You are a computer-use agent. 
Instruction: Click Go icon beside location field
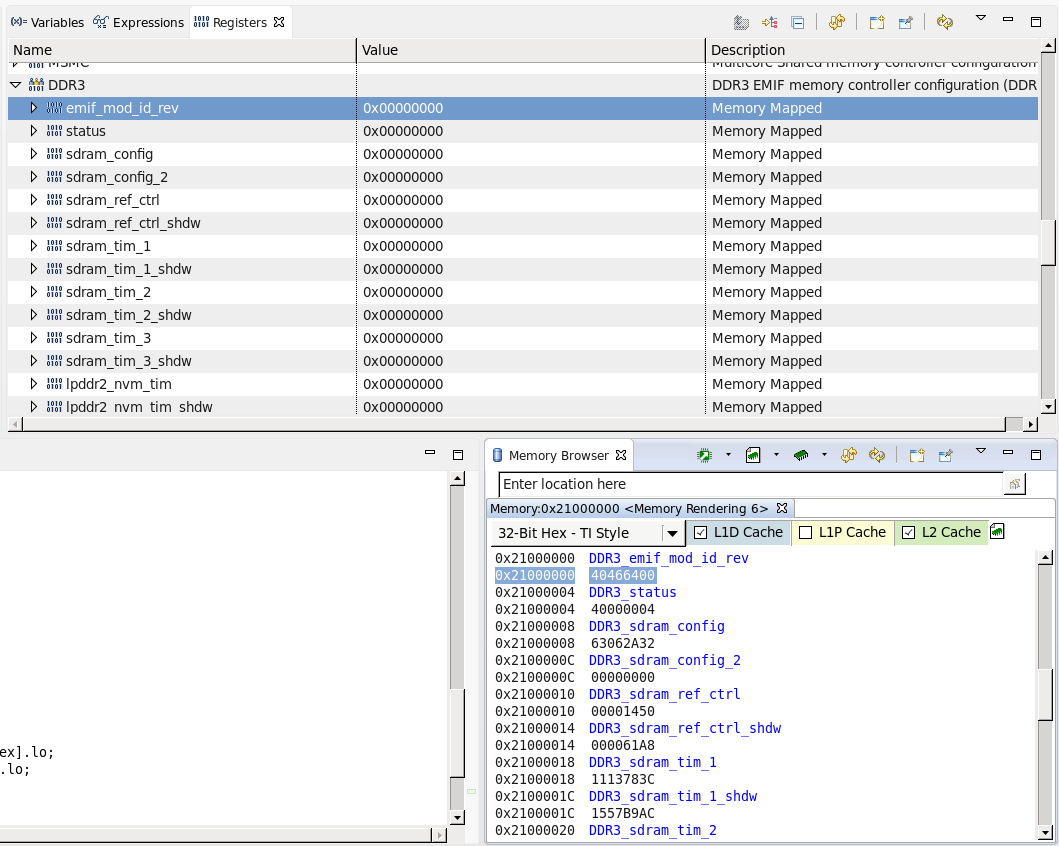[1015, 484]
